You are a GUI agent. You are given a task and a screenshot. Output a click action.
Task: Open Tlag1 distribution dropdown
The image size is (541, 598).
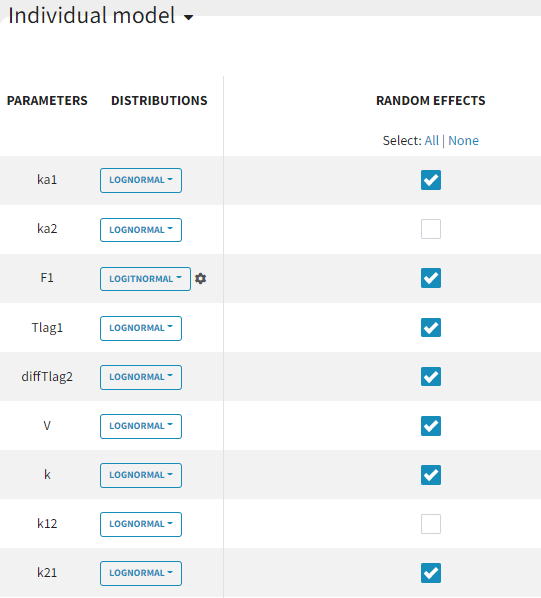tap(141, 328)
